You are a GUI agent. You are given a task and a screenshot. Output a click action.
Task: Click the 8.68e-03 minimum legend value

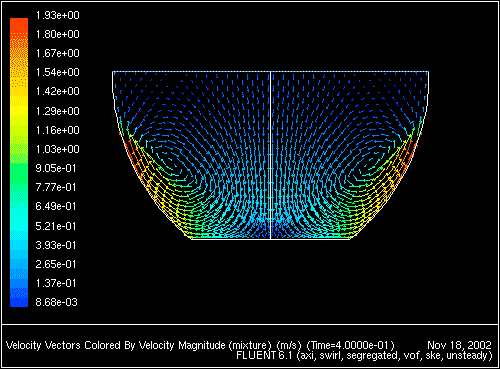tap(56, 302)
